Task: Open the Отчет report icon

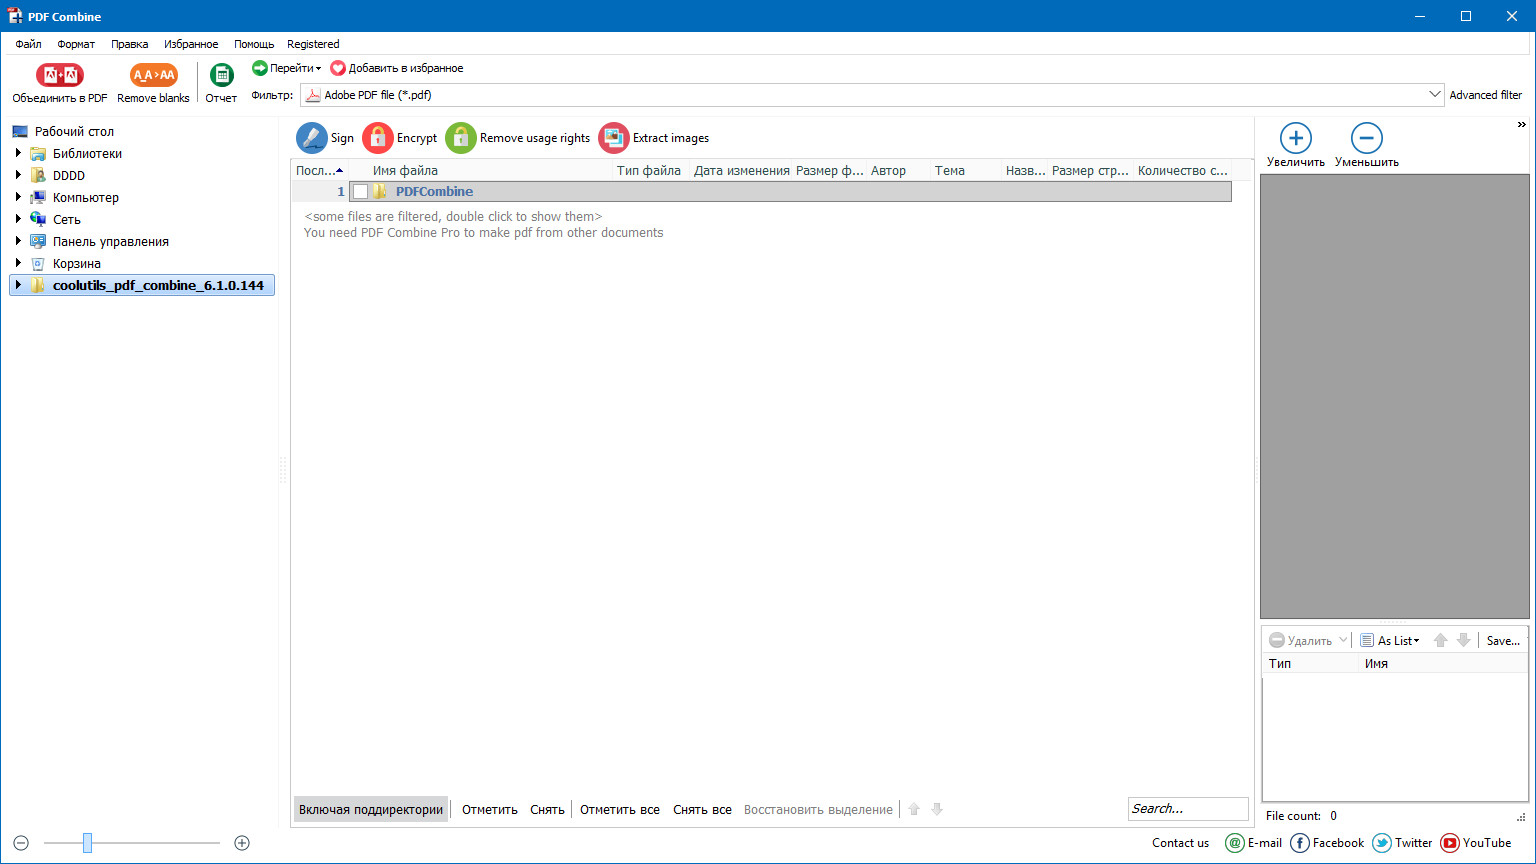Action: click(221, 75)
